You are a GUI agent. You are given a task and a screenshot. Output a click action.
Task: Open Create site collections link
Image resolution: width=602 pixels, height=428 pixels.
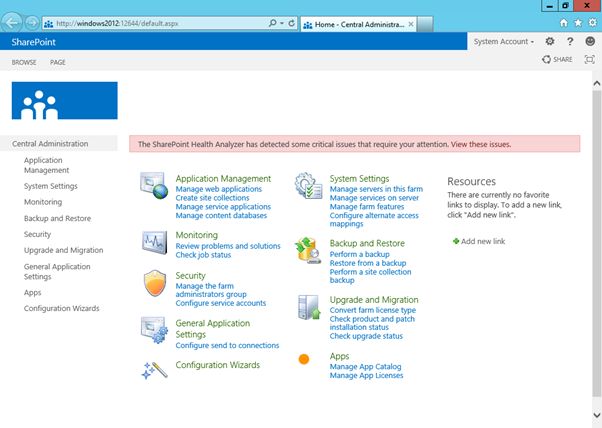point(212,198)
